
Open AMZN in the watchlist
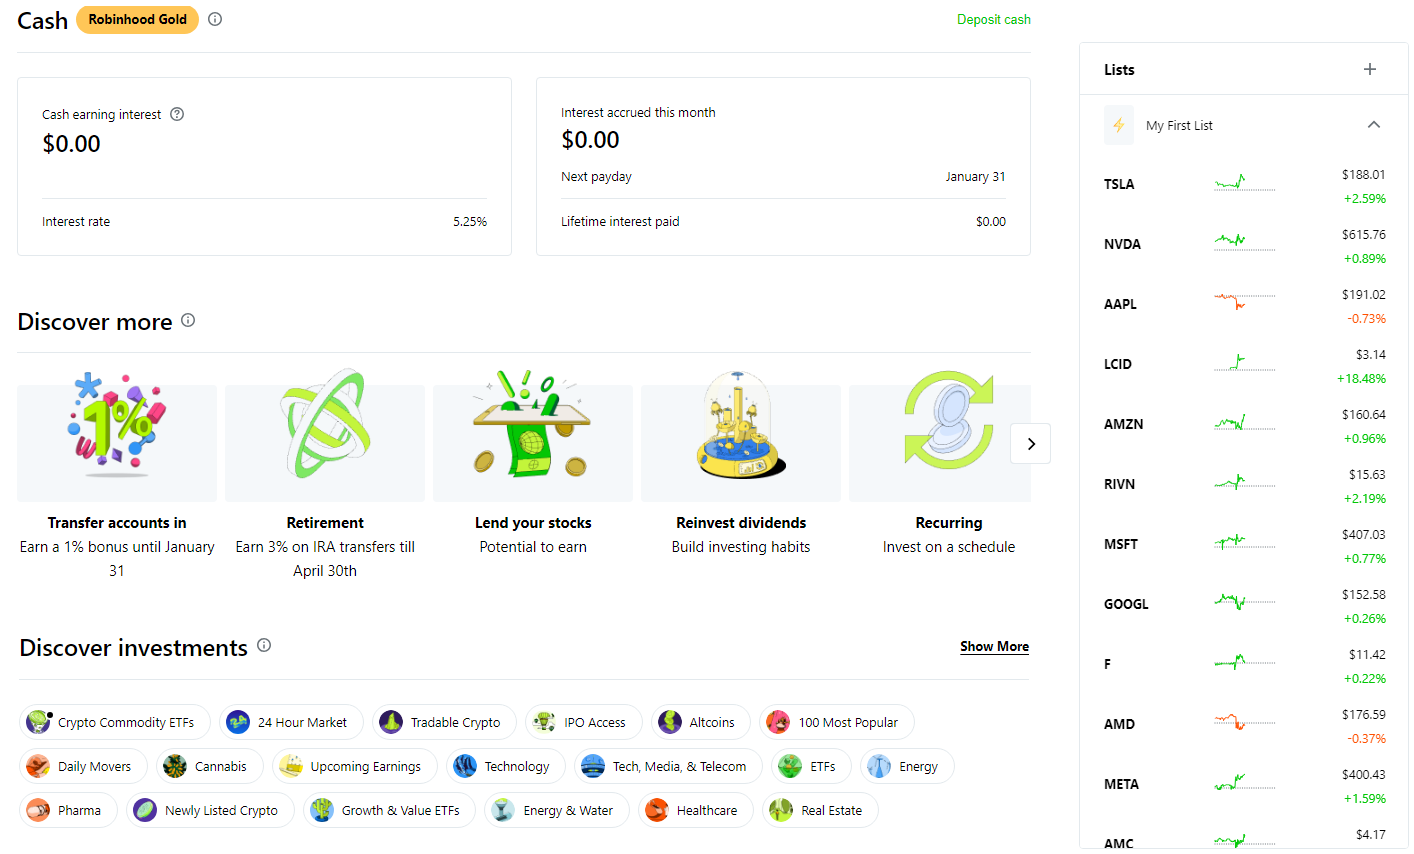click(1244, 425)
